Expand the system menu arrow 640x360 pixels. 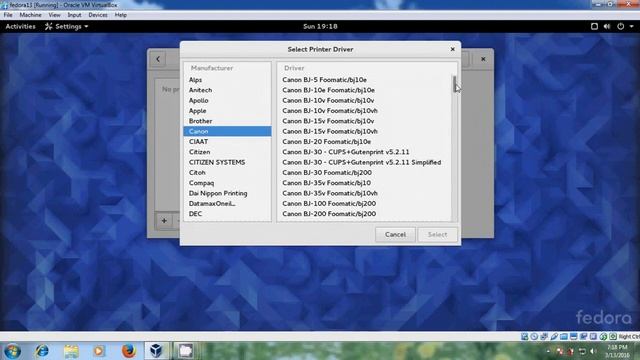(x=631, y=26)
